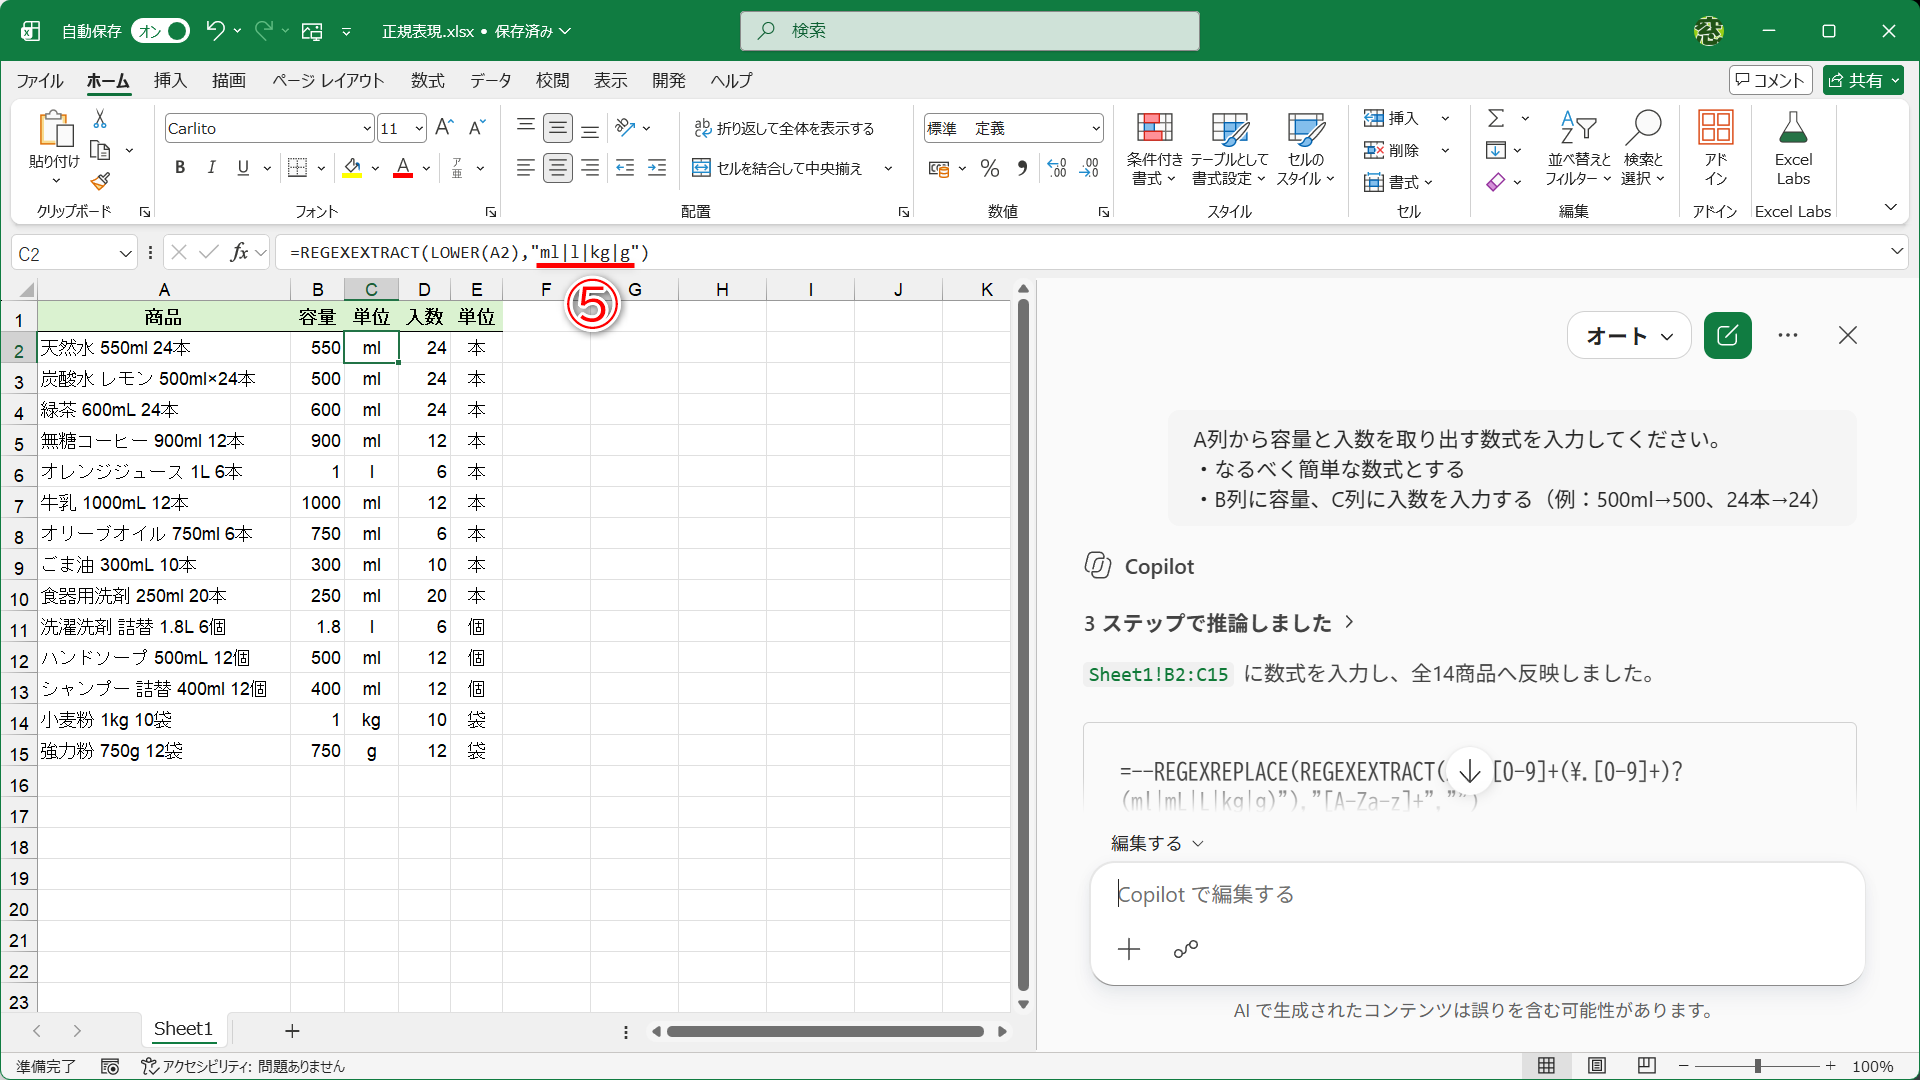Start a new Copilot chat
The image size is (1920, 1080).
[1727, 335]
